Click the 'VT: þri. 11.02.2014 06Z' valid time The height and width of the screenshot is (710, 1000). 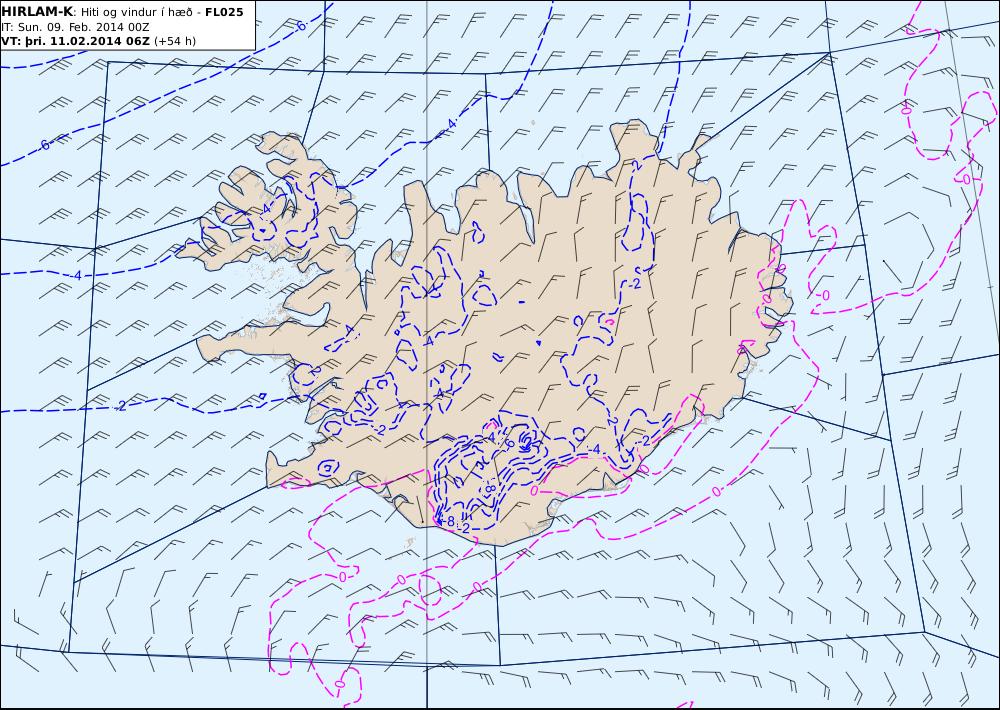pyautogui.click(x=75, y=41)
